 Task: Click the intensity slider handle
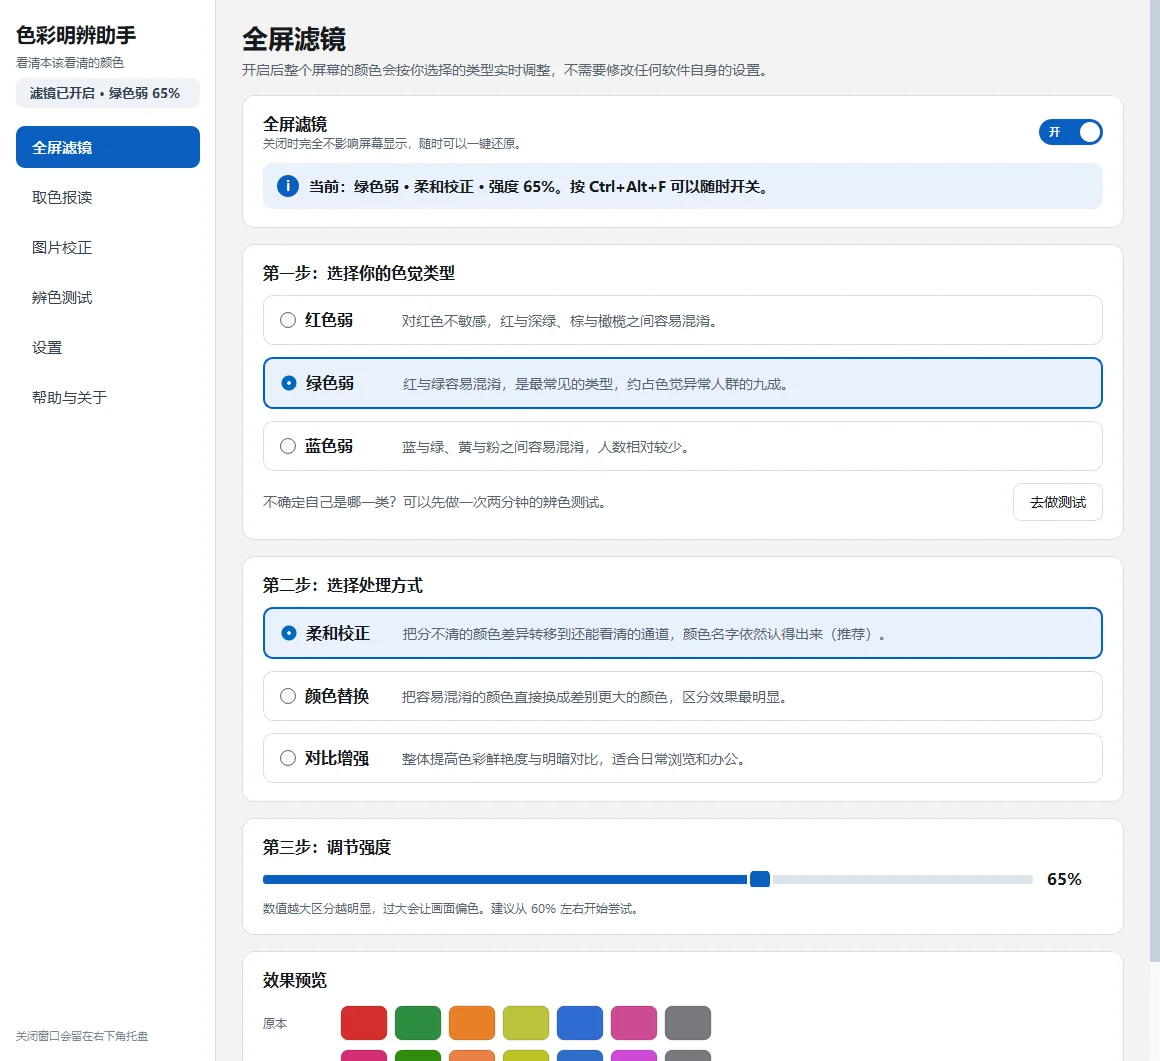(760, 879)
